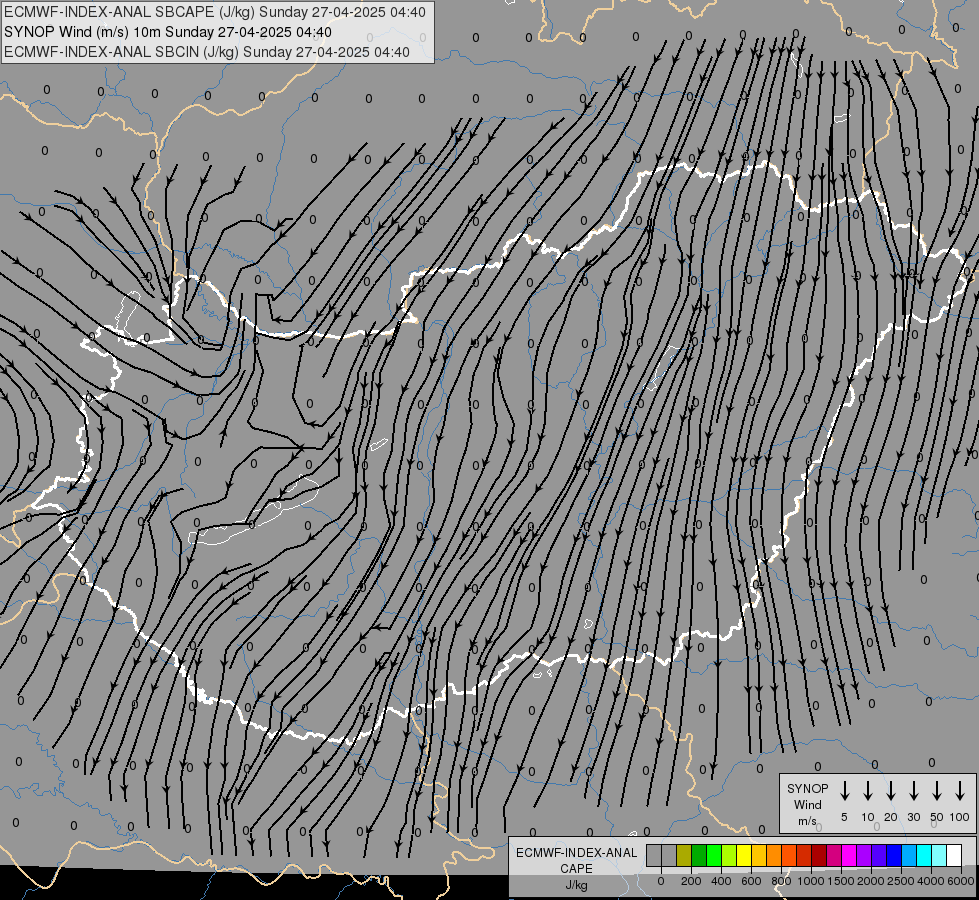The height and width of the screenshot is (900, 979).
Task: Click the 600 tick label on CAPE scale
Action: [751, 881]
